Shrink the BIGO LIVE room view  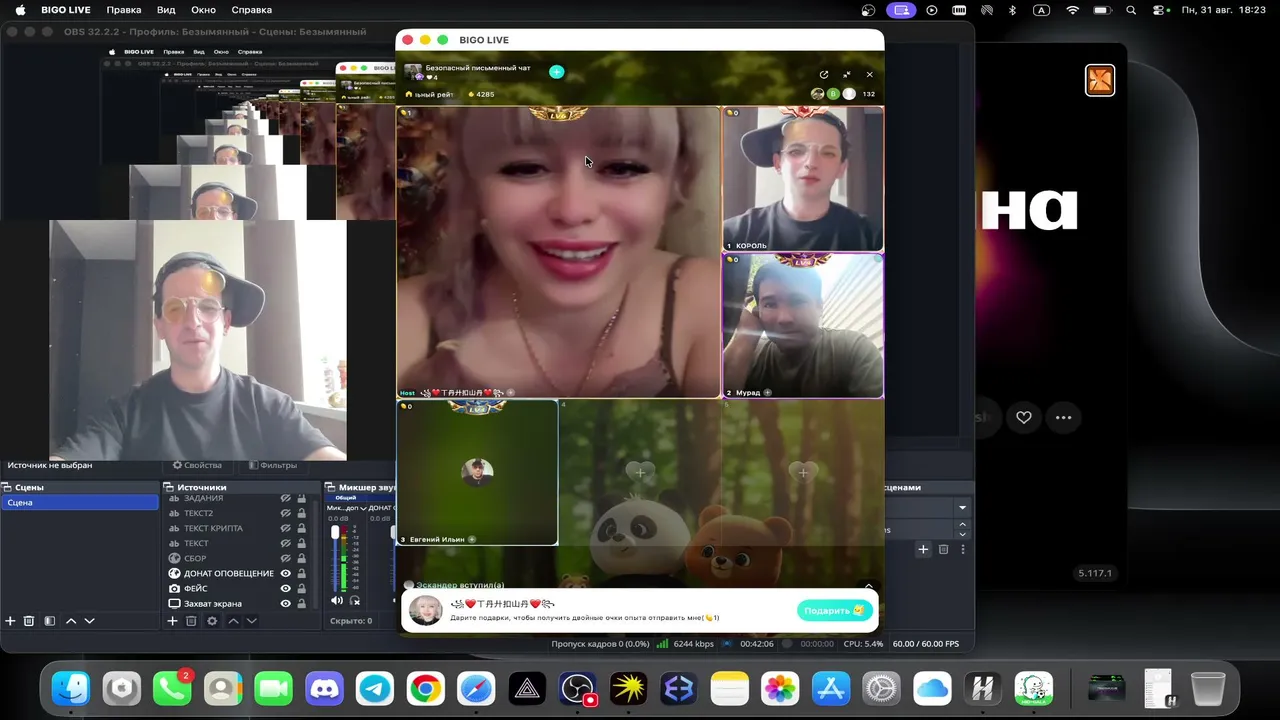click(847, 74)
